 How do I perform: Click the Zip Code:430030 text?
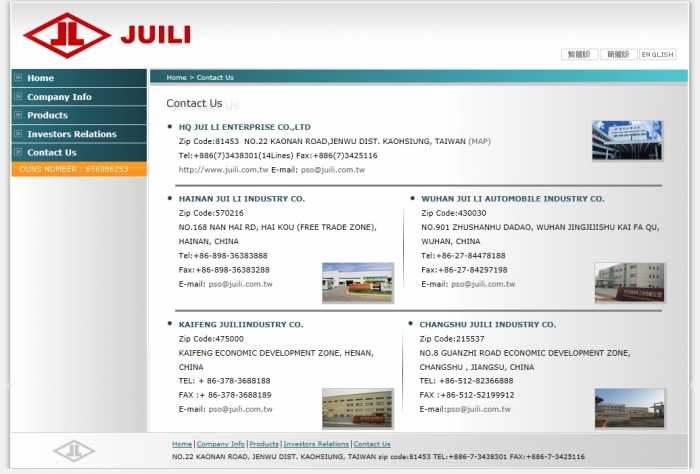(x=454, y=213)
